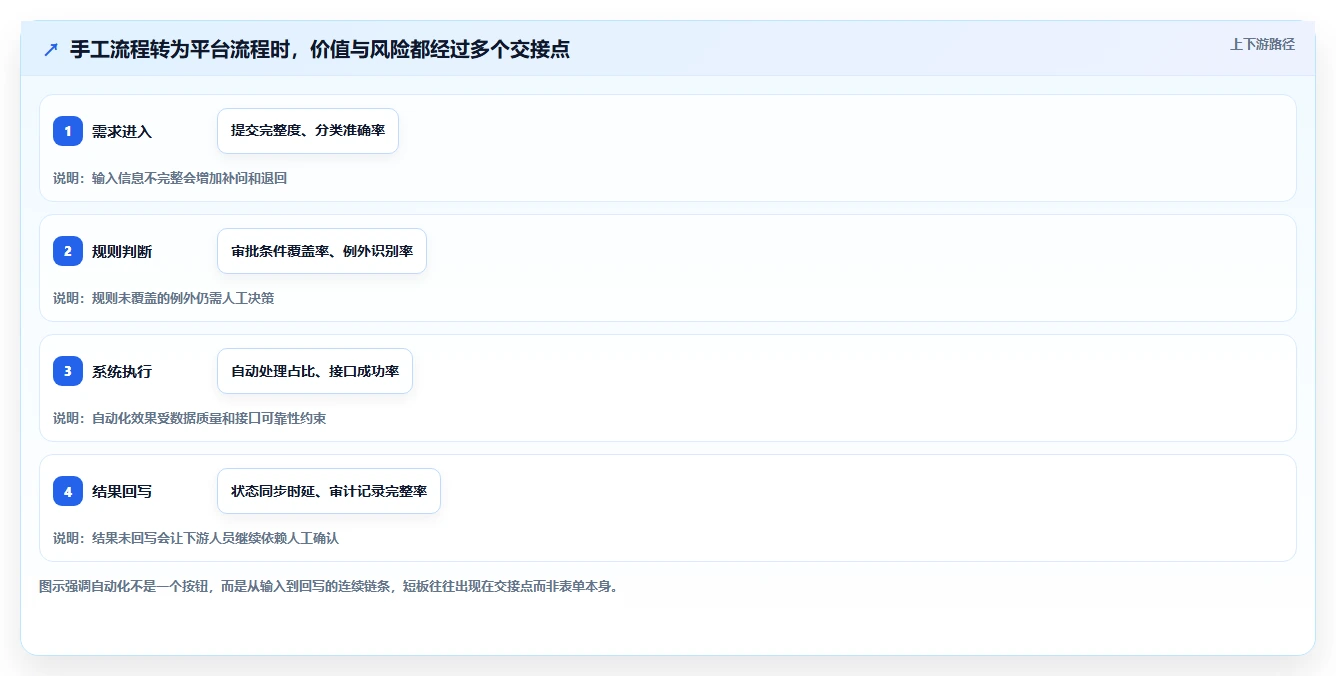Image resolution: width=1336 pixels, height=676 pixels.
Task: Click the 系统执行 step title
Action: 122,372
